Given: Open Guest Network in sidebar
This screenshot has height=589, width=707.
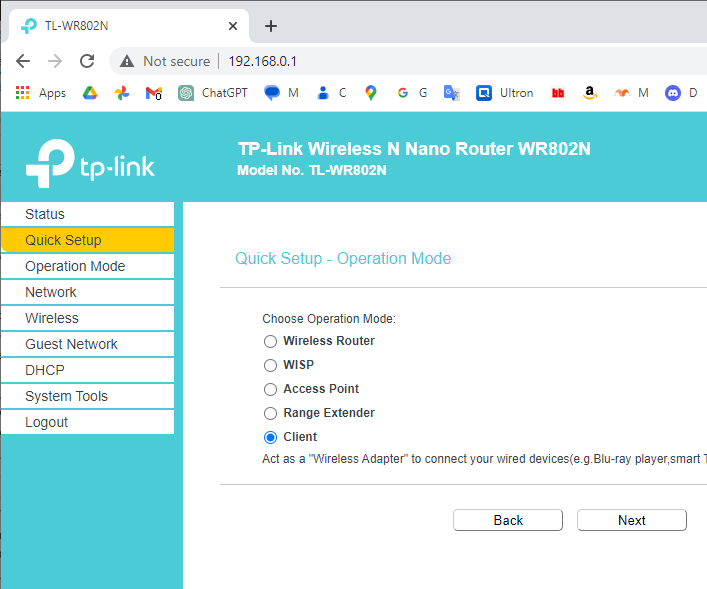Looking at the screenshot, I should pos(88,344).
